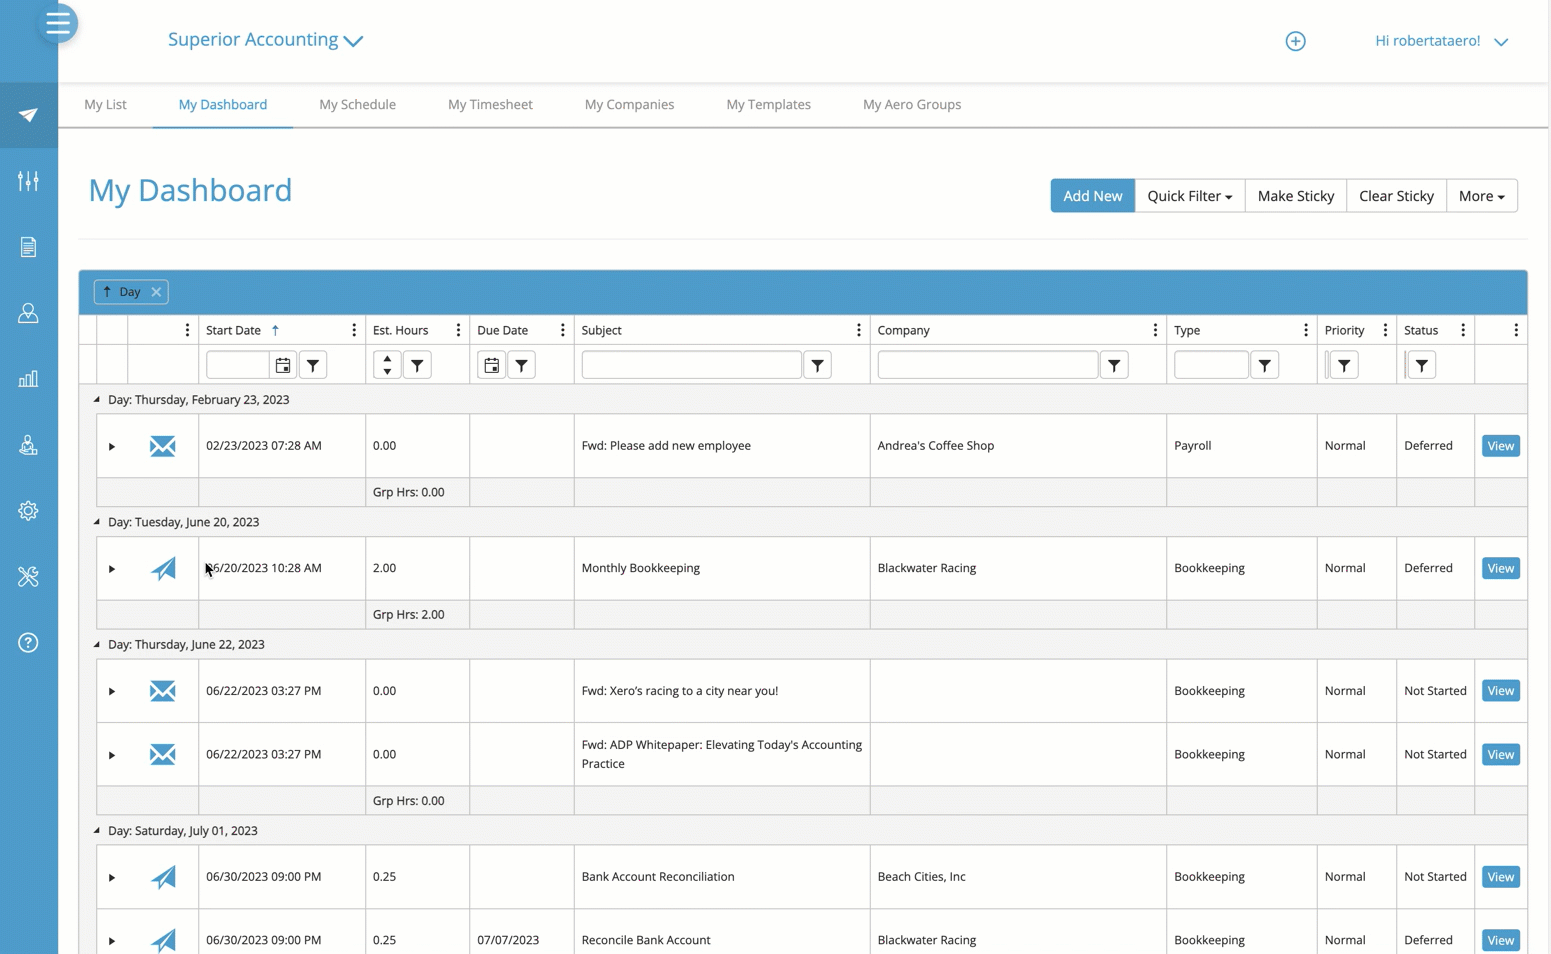Expand the 'Please add new employee' row details

[x=112, y=446]
